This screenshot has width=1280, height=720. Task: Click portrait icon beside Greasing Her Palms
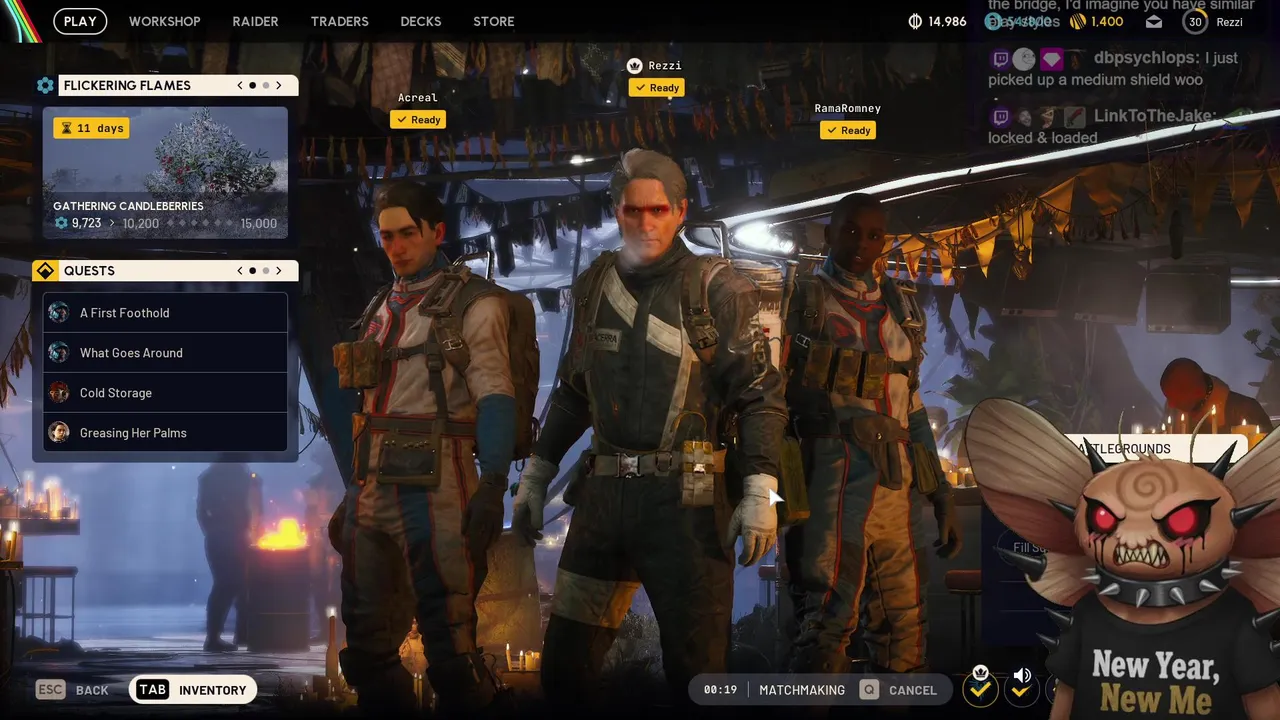click(59, 432)
